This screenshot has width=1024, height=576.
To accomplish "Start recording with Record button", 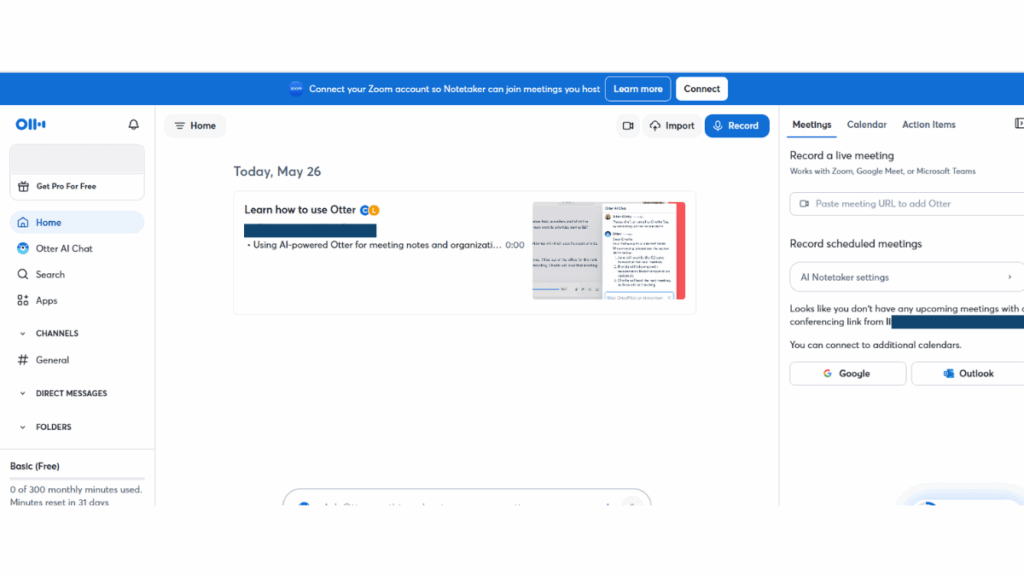I will point(737,126).
